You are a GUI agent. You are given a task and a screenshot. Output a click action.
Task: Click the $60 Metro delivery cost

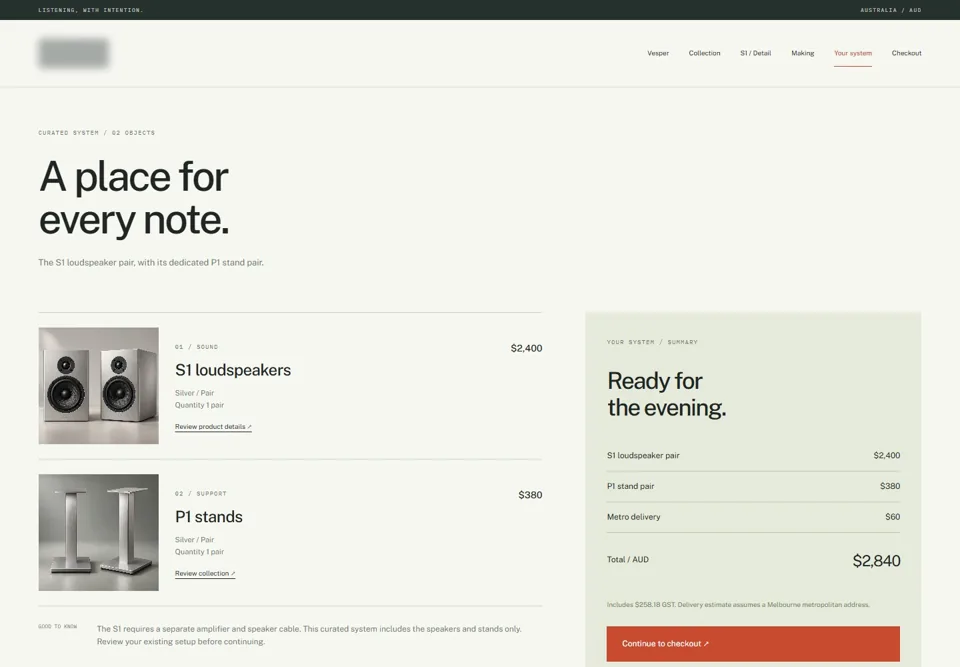(x=893, y=517)
